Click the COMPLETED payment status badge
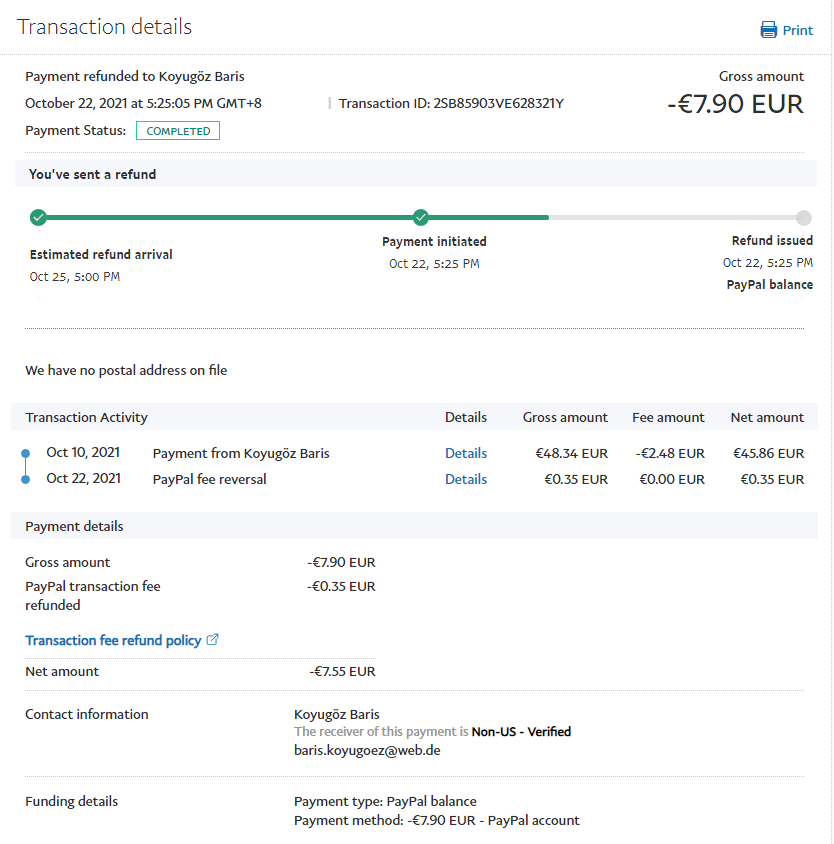This screenshot has width=834, height=844. (x=179, y=131)
